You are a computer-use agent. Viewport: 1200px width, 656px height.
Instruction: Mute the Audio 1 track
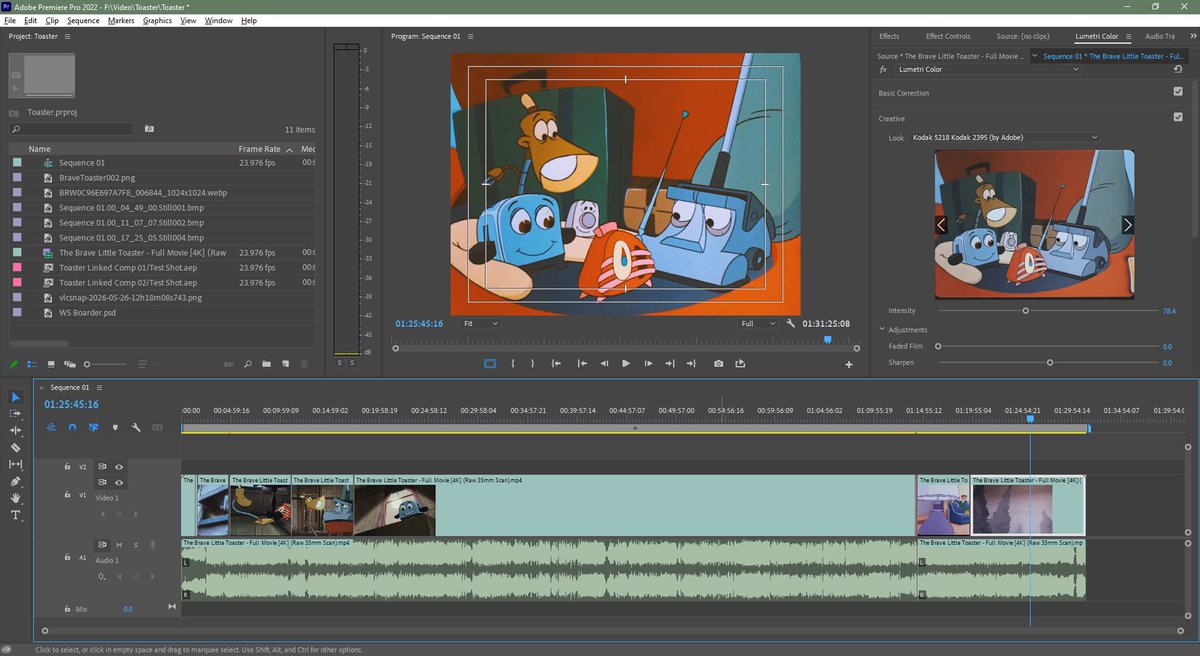coord(119,545)
